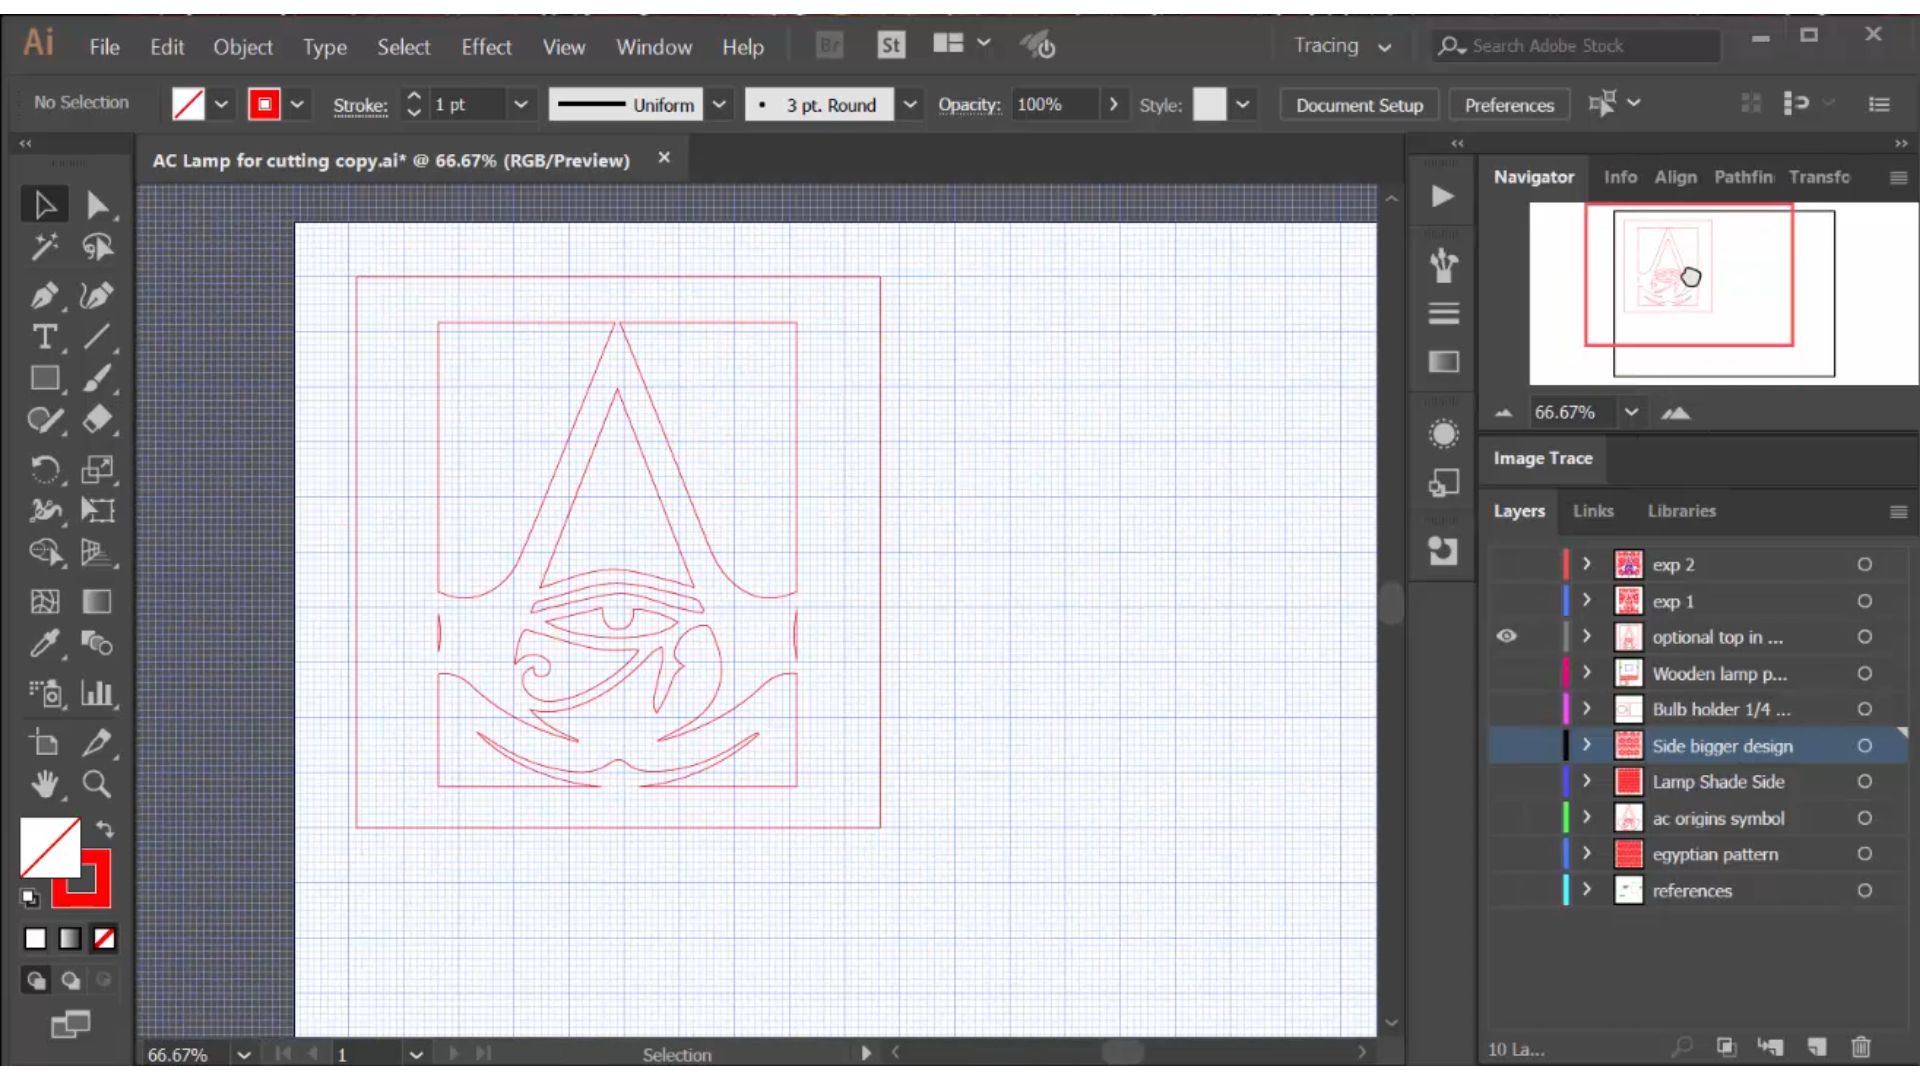Screen dimensions: 1920x1080
Task: Show the Bulb holder 1/4 layer visibility
Action: tap(1506, 709)
